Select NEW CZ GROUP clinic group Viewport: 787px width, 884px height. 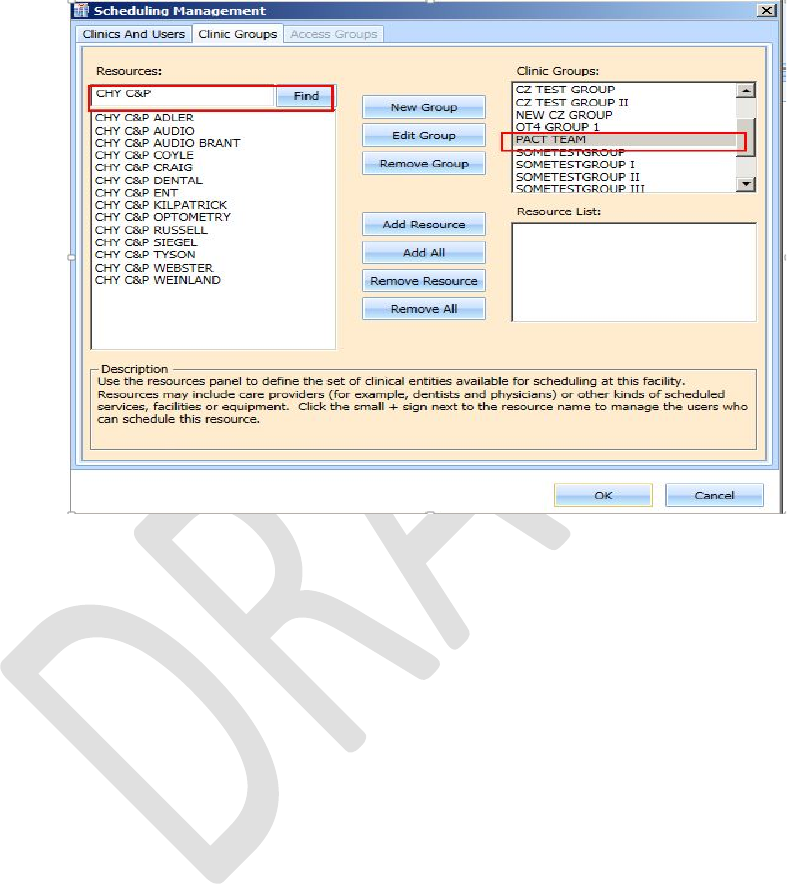point(564,114)
